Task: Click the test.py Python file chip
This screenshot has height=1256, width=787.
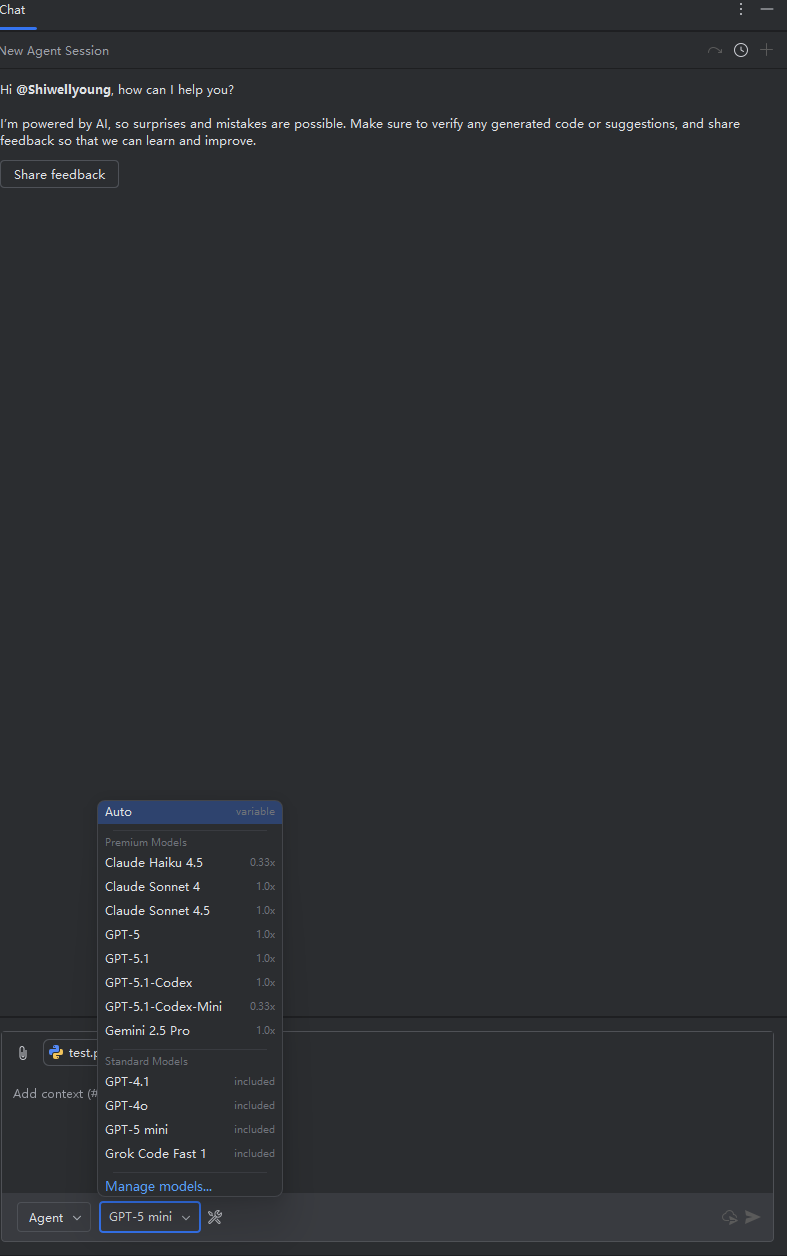Action: click(72, 1053)
